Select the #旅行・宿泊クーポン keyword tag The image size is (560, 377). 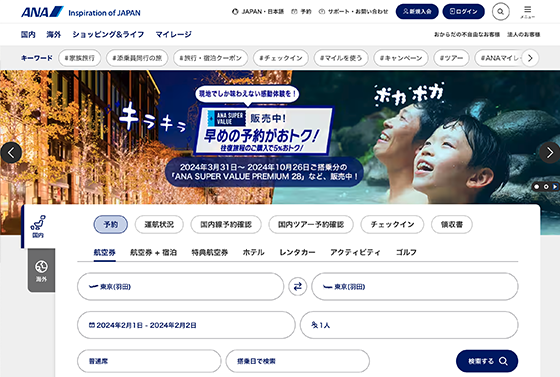(211, 58)
